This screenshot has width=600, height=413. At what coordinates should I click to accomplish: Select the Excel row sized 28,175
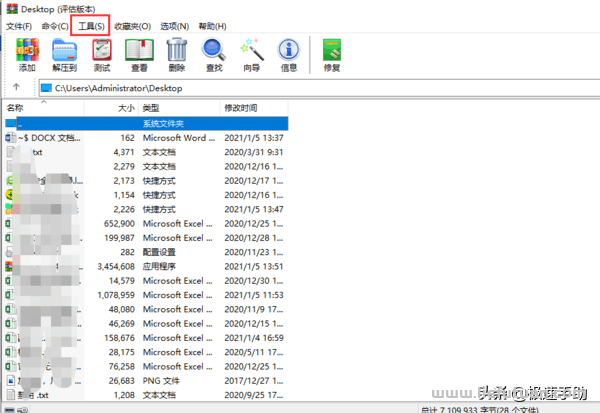147,352
